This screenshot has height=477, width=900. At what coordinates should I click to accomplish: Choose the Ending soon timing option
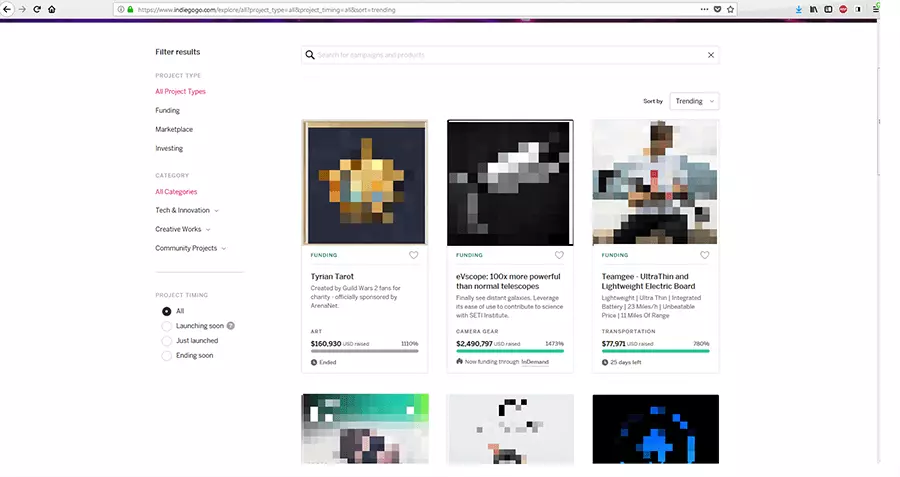pos(167,355)
